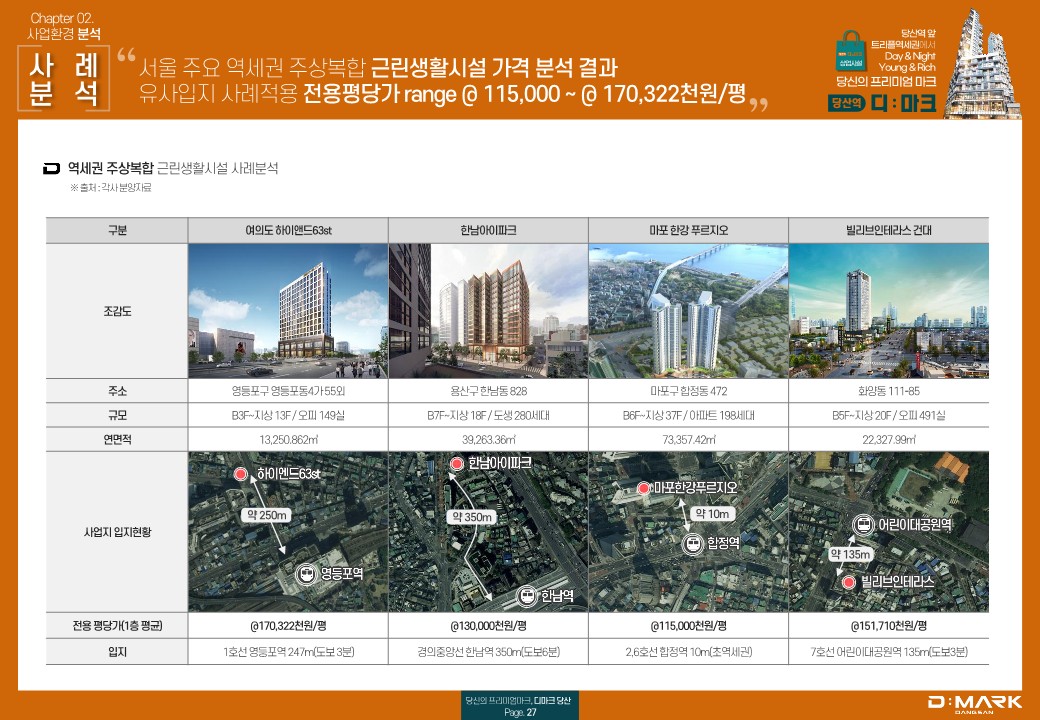The height and width of the screenshot is (720, 1040).
Task: Select the 여의도 하이앤드63st column header
Action: (x=288, y=231)
